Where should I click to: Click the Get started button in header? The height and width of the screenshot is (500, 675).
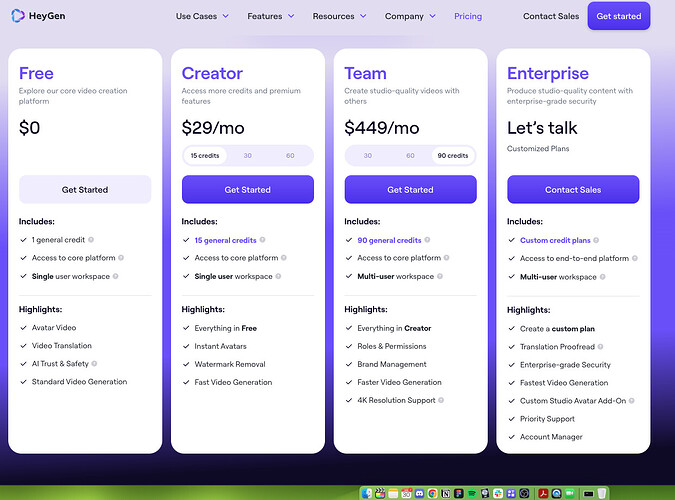[619, 16]
